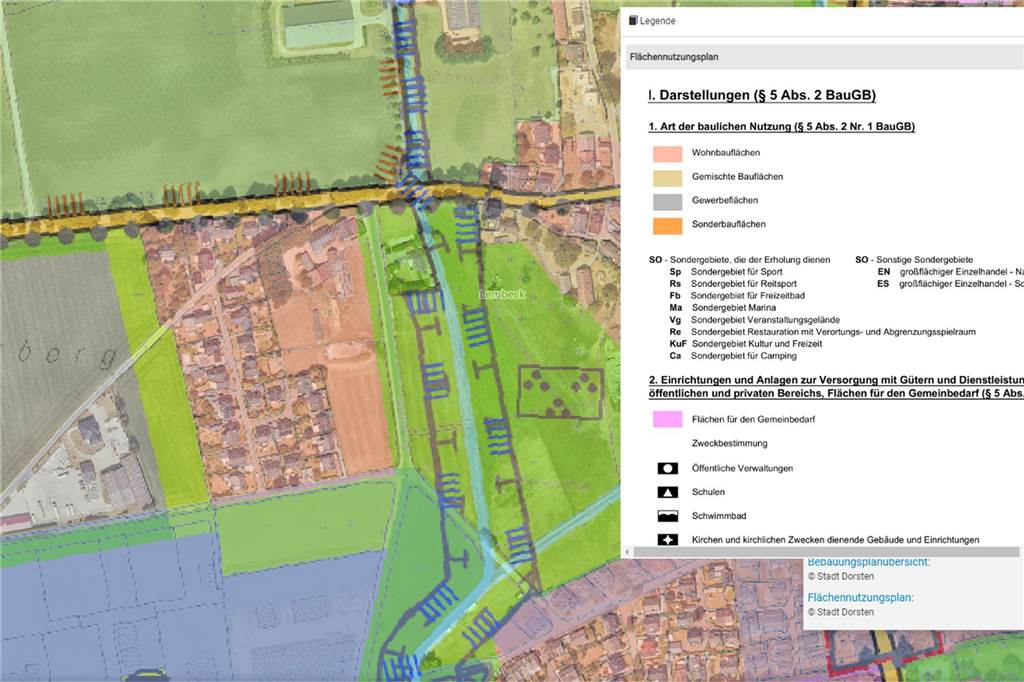Click the Sonderbauflächen orange swatch
Screen dimensions: 1024x682
point(667,225)
